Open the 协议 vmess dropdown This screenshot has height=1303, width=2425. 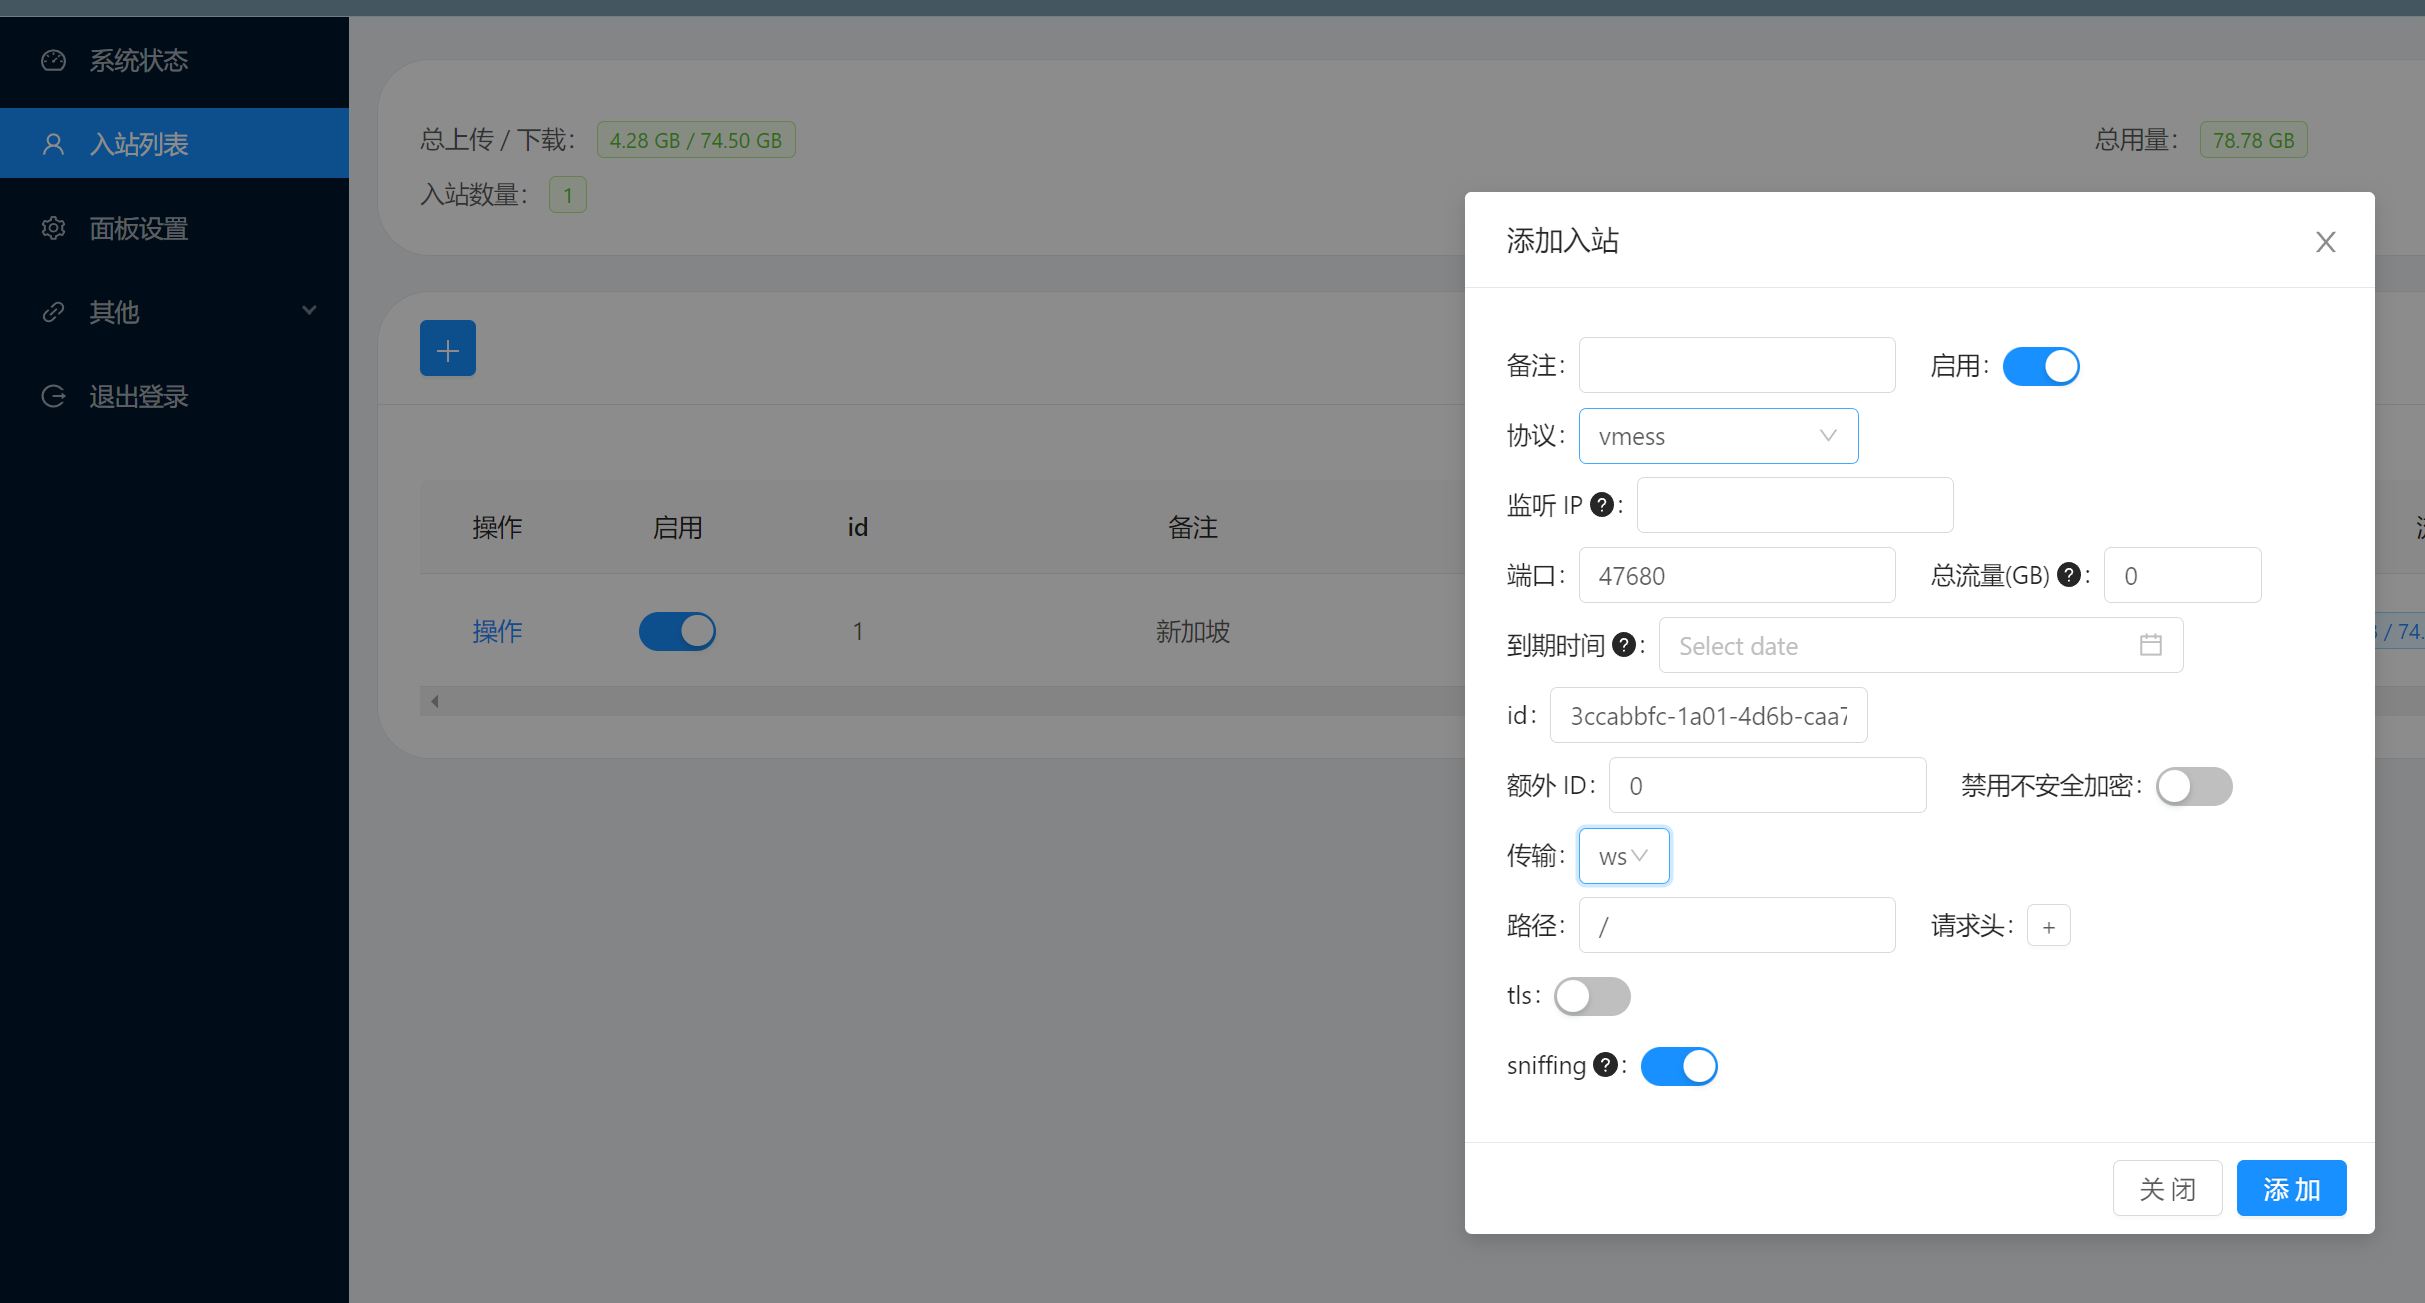click(1718, 436)
